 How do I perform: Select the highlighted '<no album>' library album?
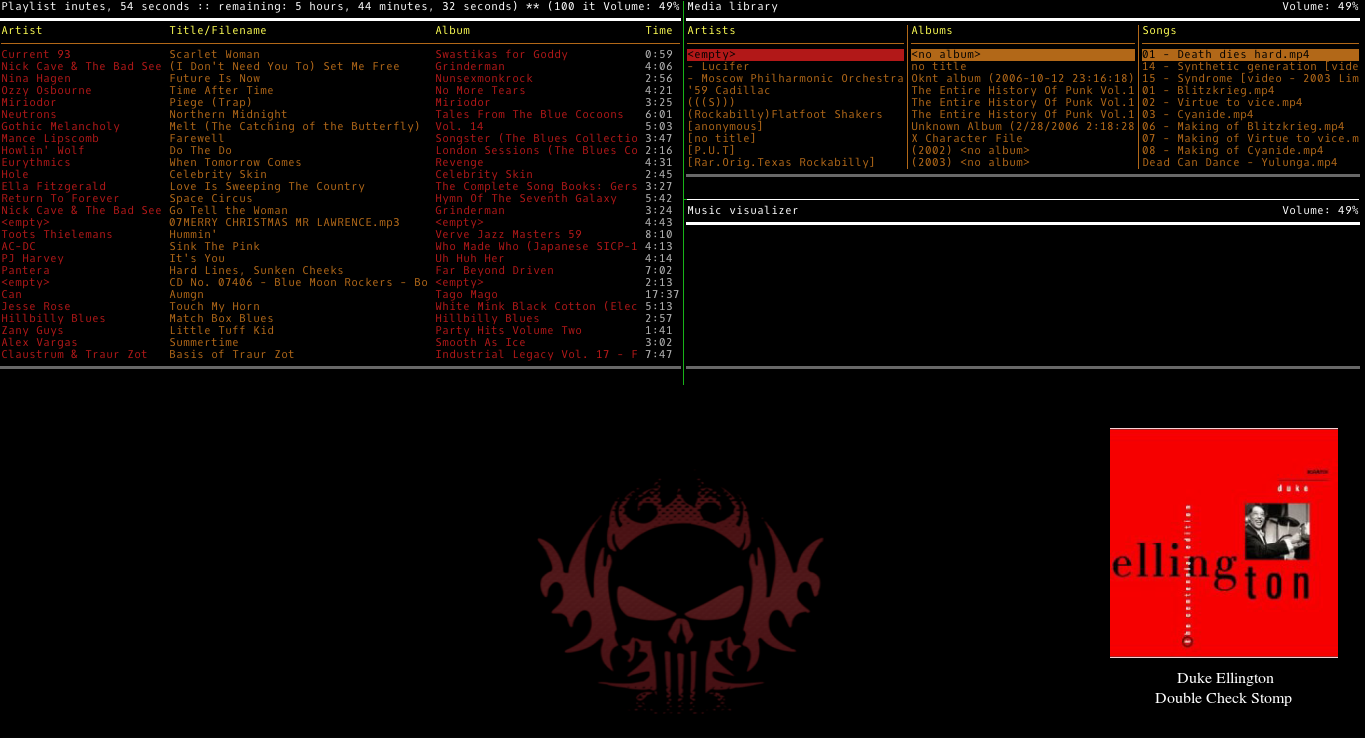click(x=1023, y=55)
